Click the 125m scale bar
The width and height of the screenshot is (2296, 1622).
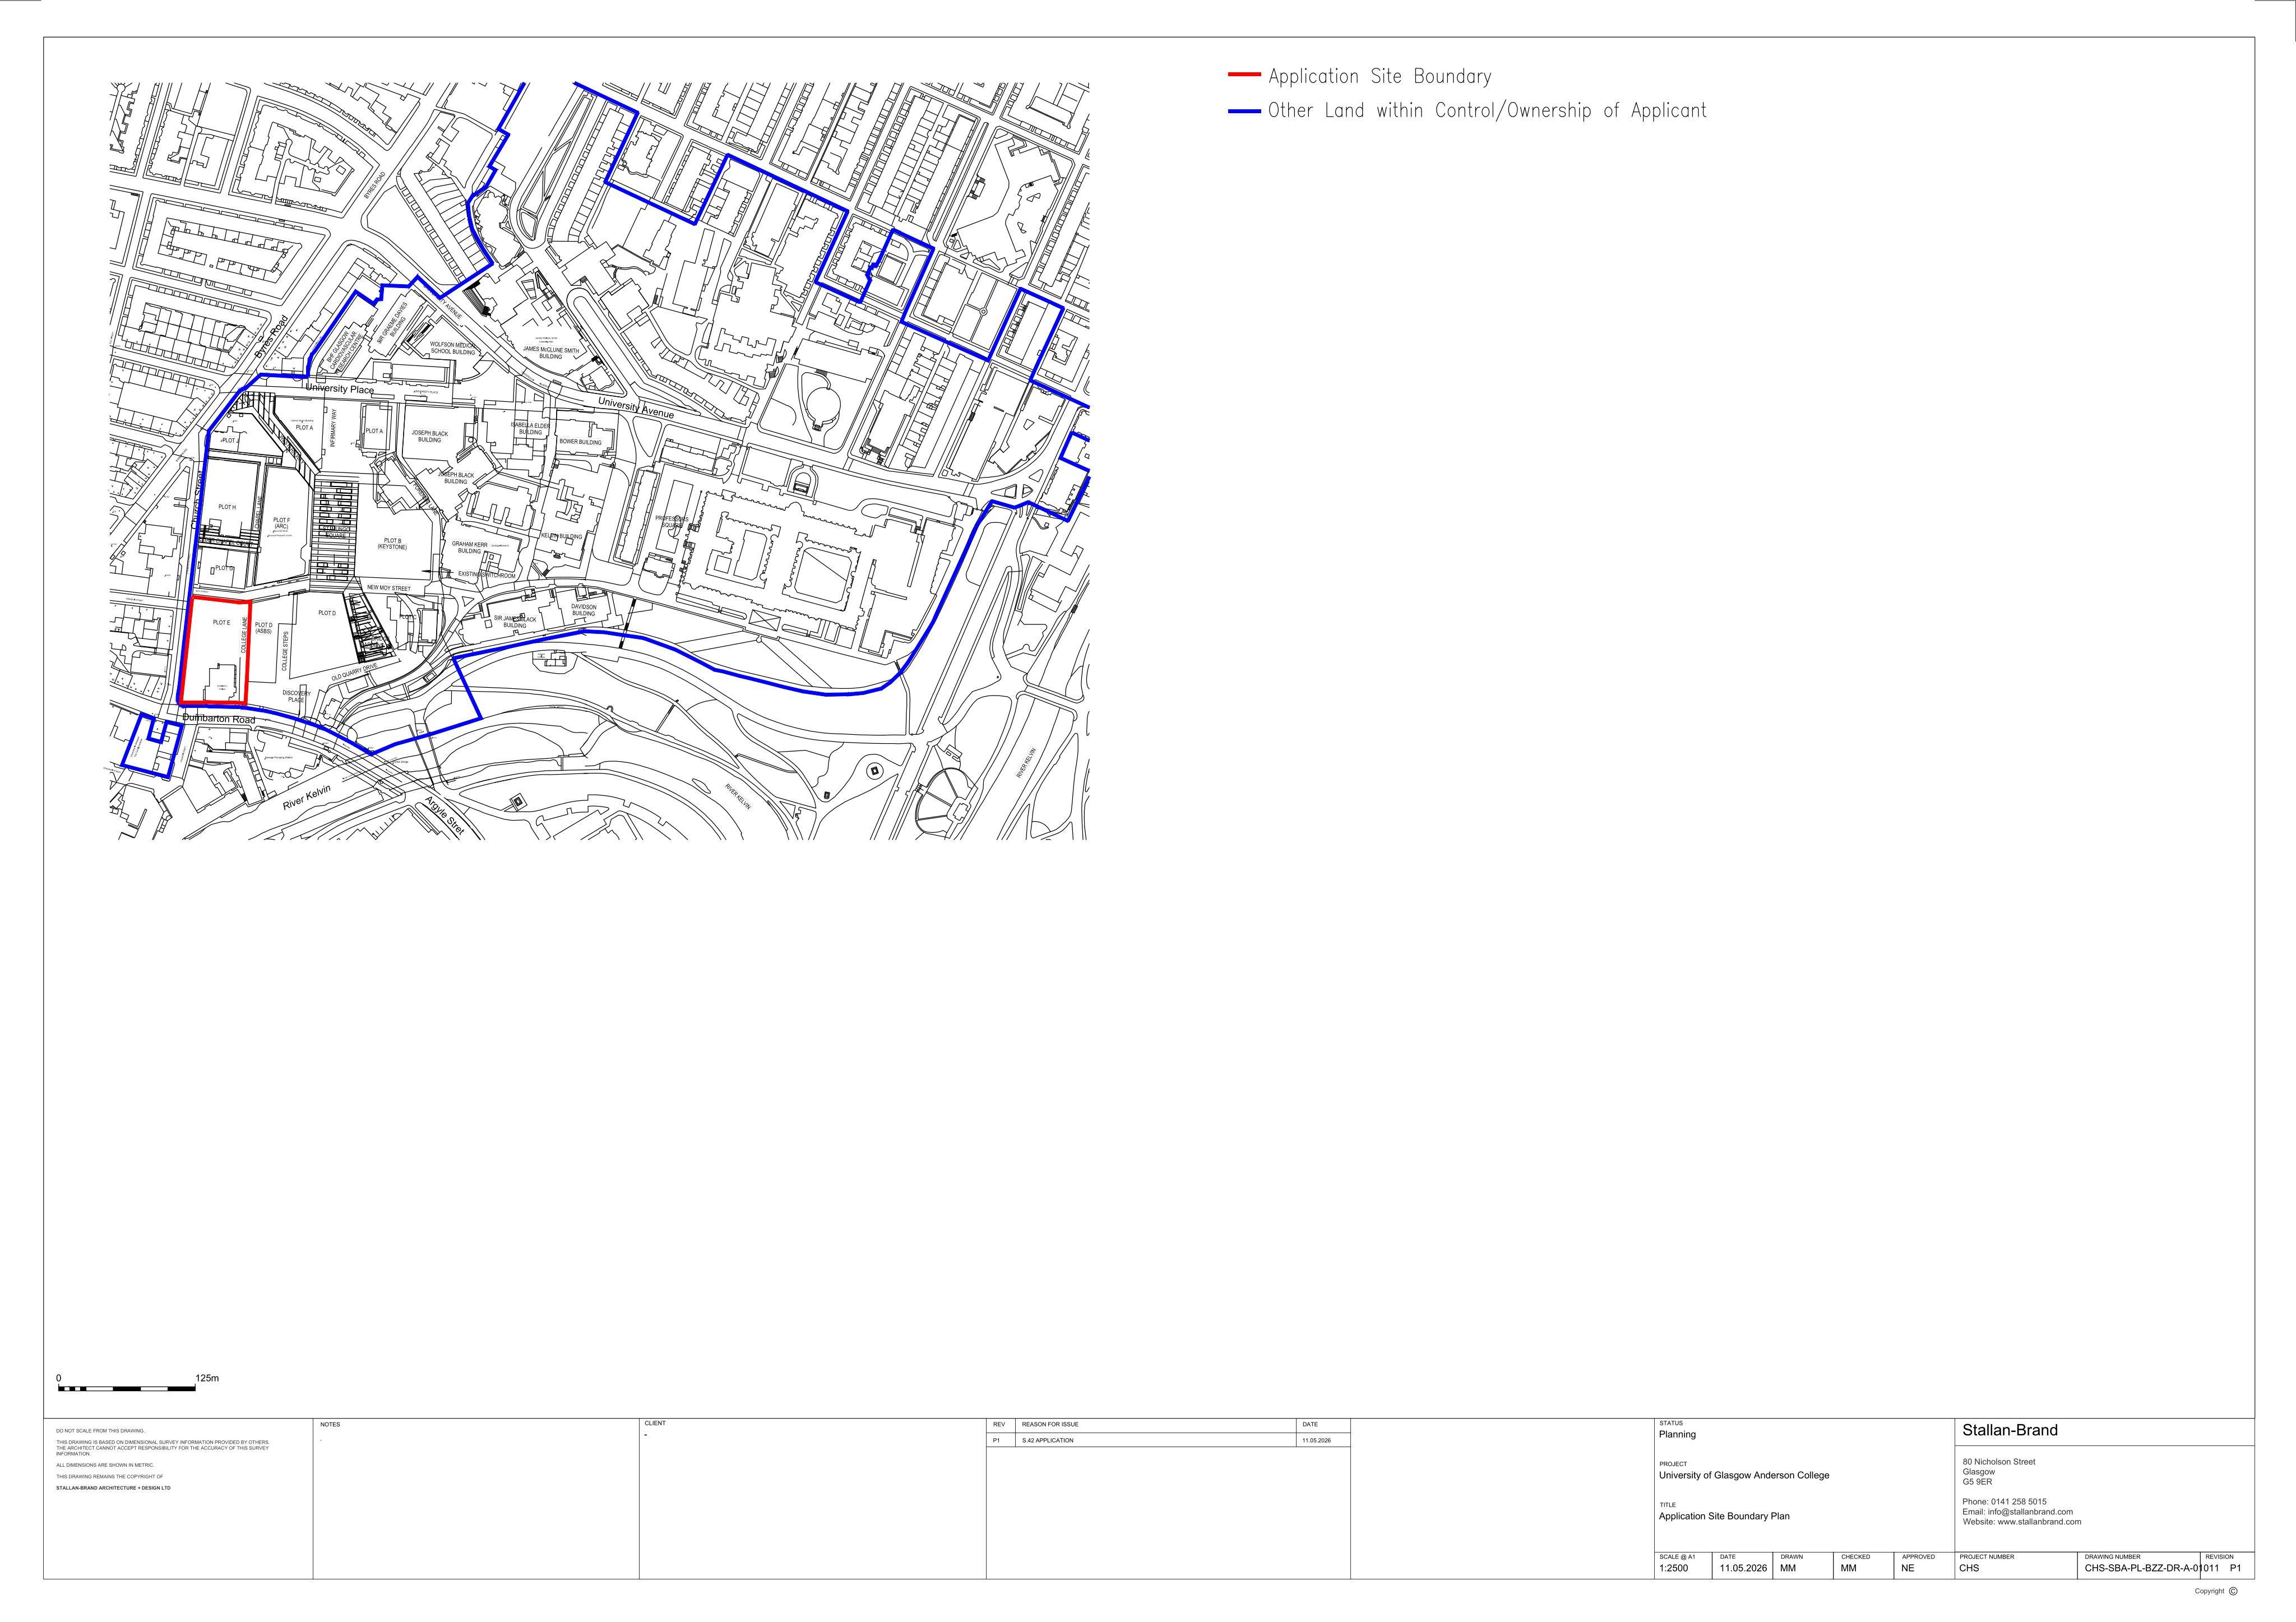tap(127, 1388)
